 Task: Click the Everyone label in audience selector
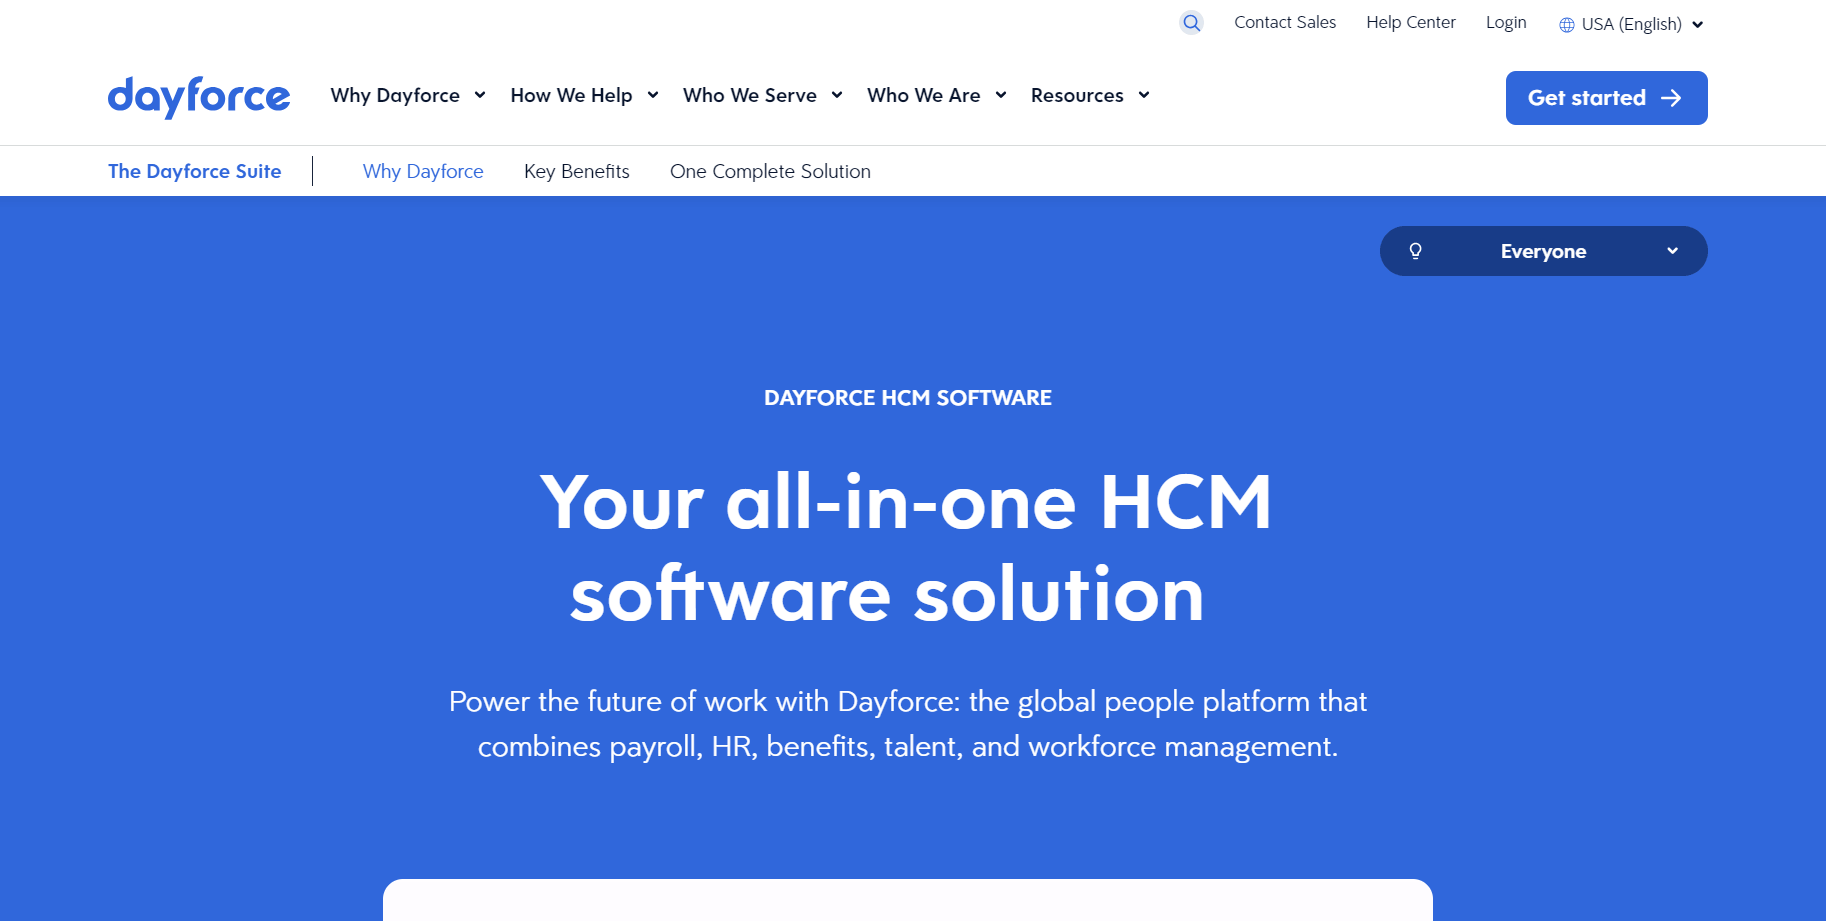[1543, 251]
